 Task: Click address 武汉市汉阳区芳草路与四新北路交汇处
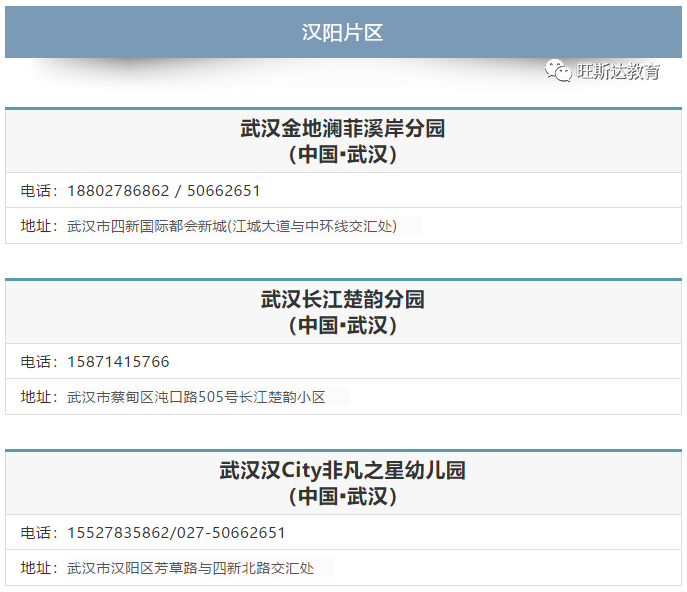pyautogui.click(x=191, y=568)
